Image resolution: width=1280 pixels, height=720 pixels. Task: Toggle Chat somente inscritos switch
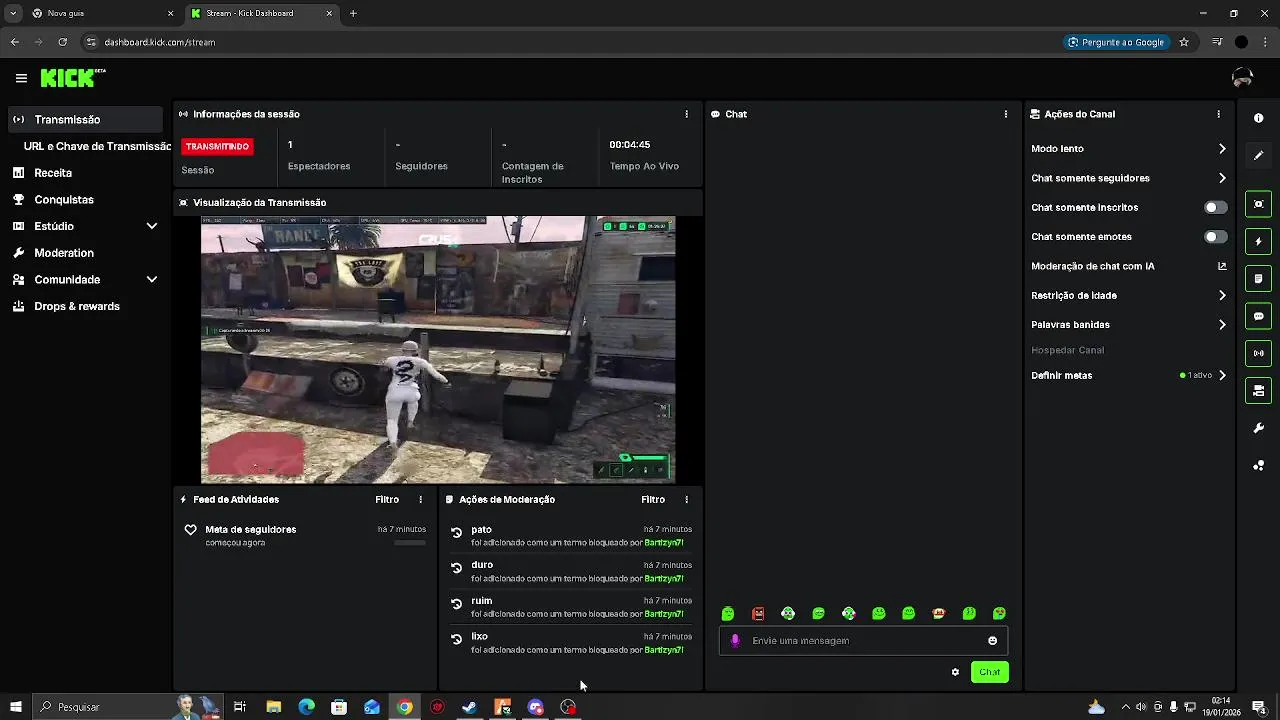click(1215, 207)
